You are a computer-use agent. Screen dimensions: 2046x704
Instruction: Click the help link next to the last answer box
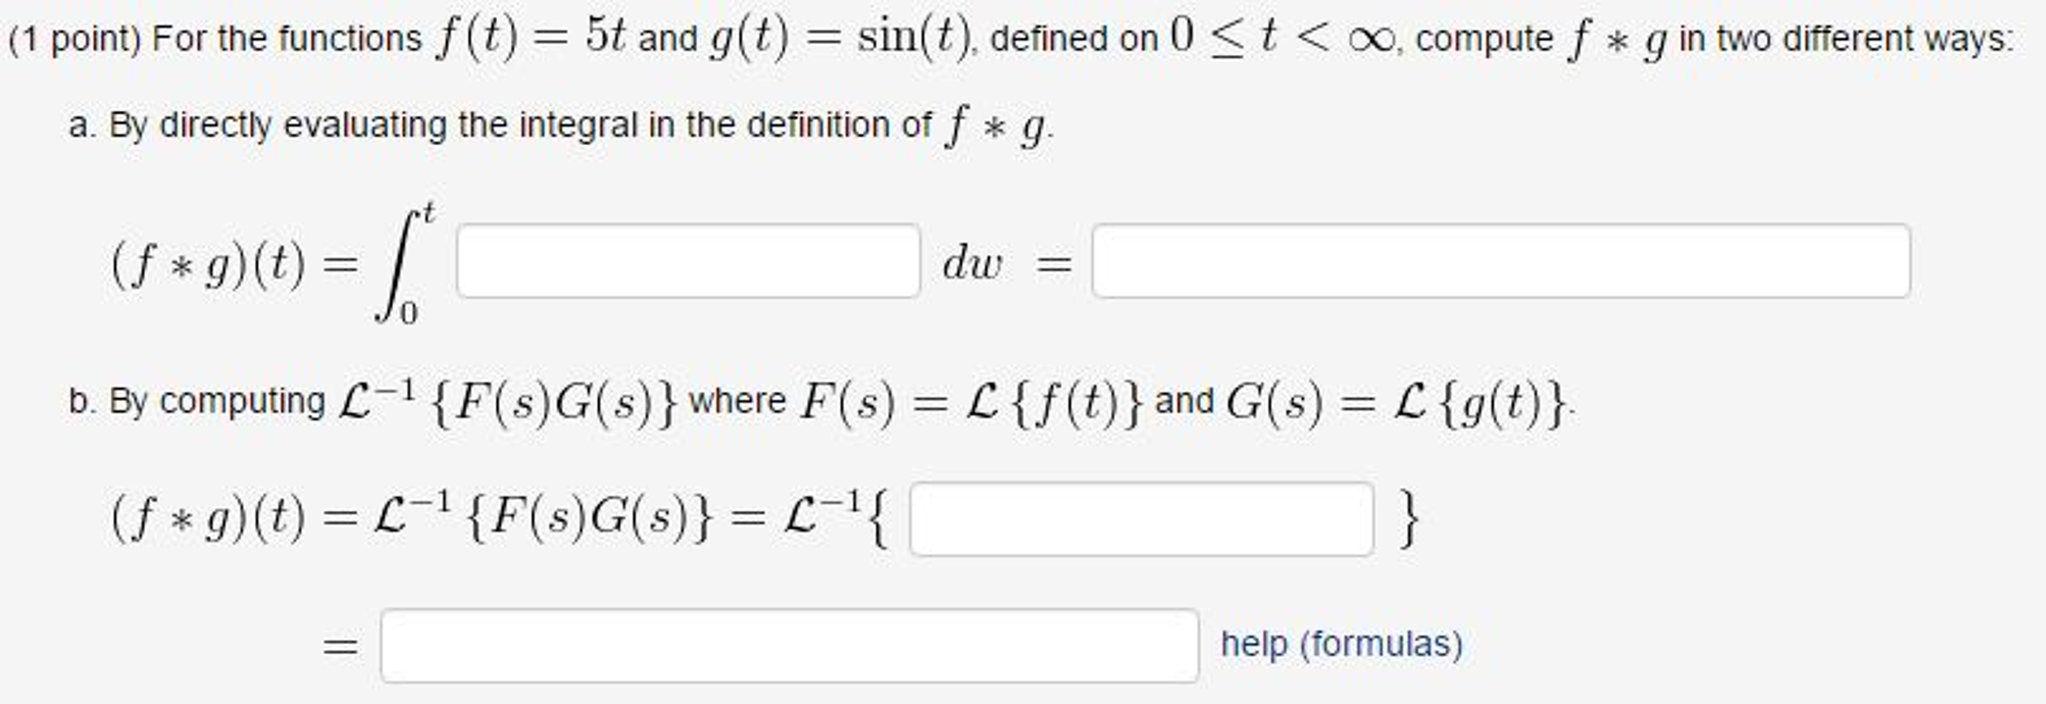(x=1338, y=645)
